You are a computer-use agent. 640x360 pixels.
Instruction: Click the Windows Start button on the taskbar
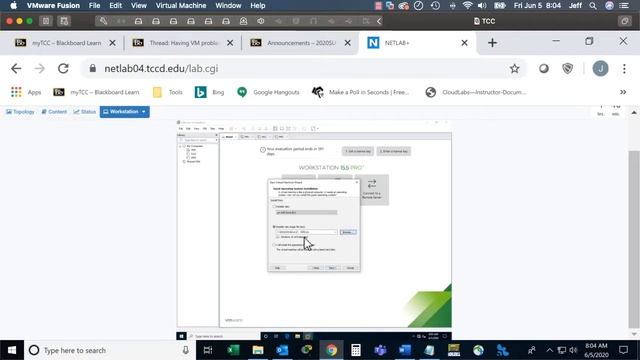click(x=12, y=350)
